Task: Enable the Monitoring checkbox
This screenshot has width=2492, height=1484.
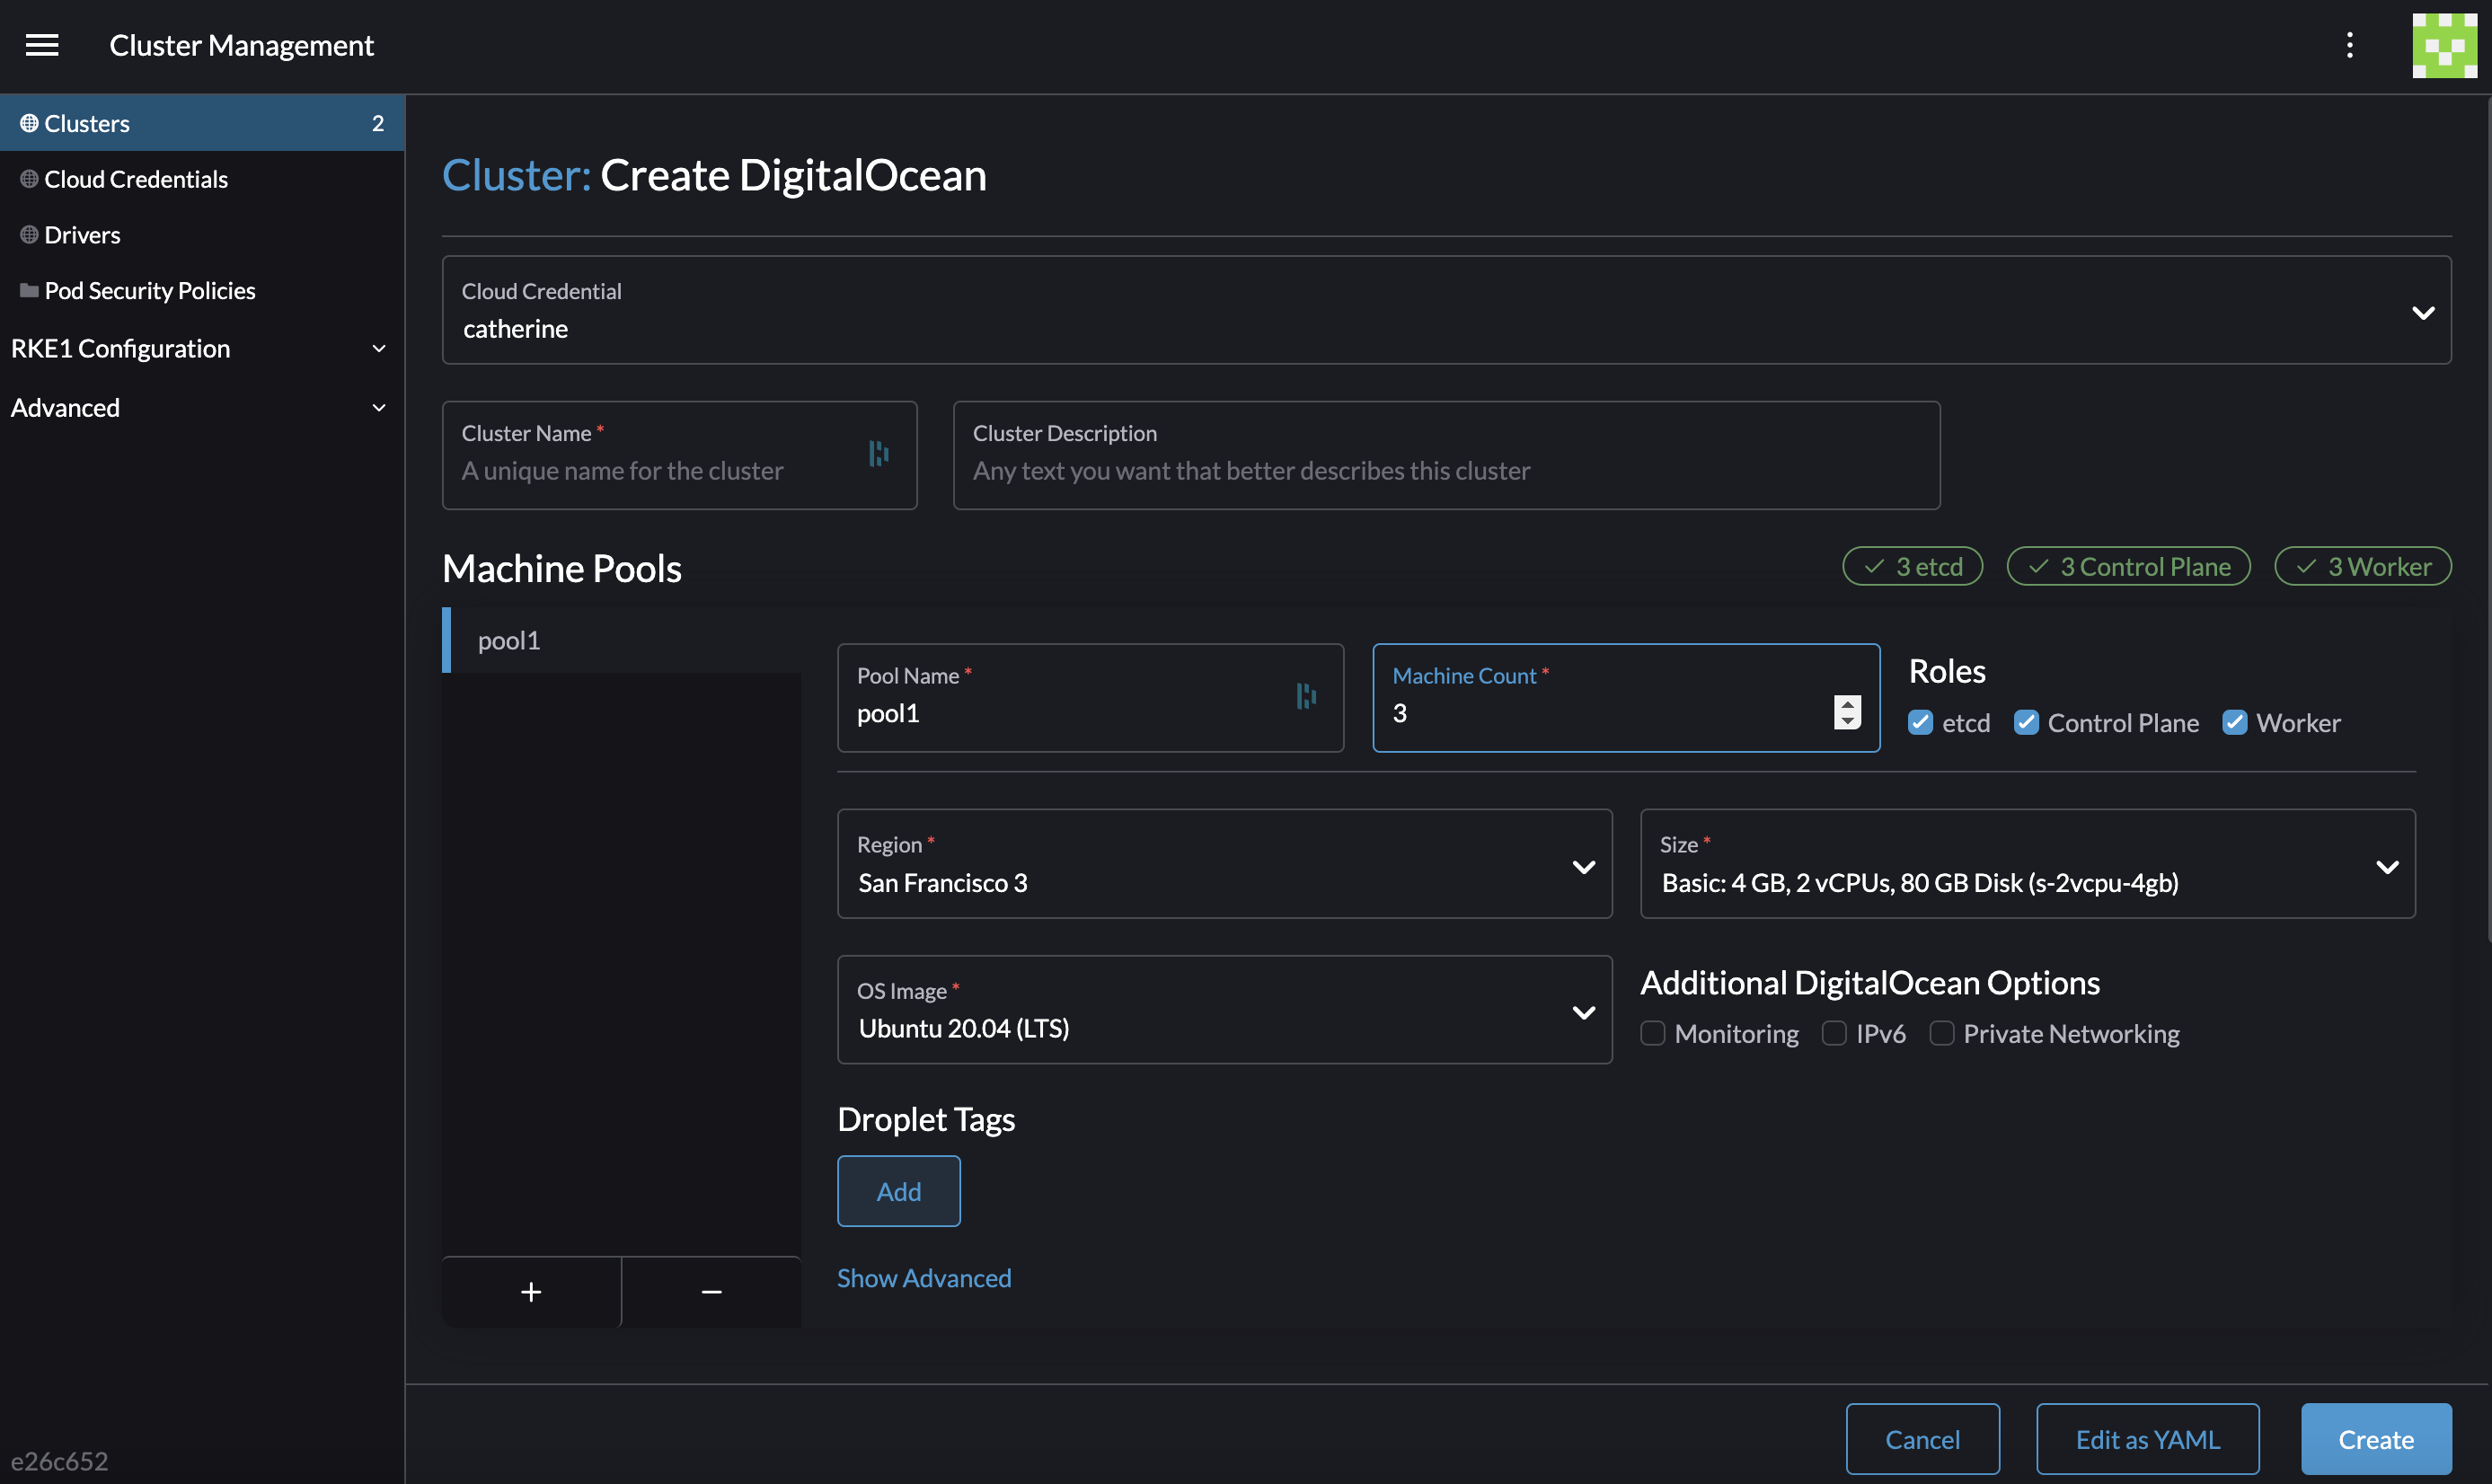Action: pyautogui.click(x=1653, y=1033)
